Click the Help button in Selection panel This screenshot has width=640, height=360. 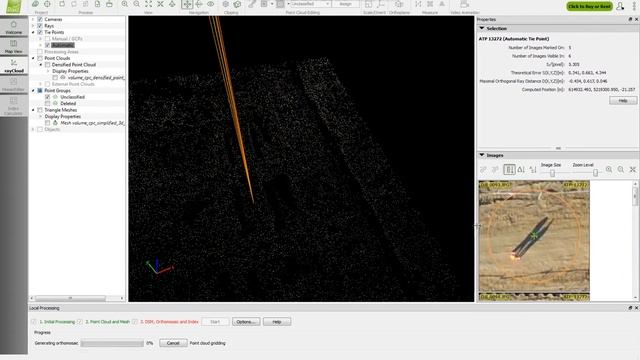(623, 101)
